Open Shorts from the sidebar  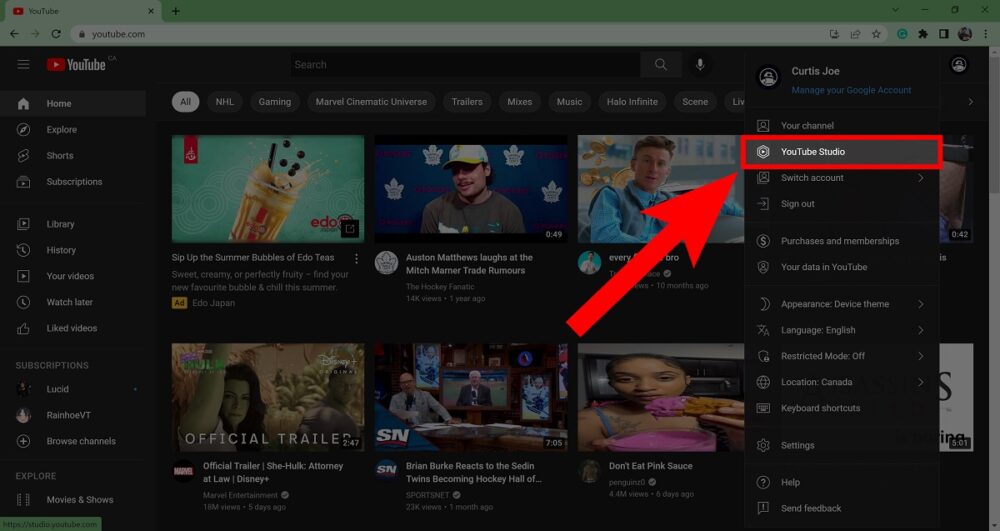(x=60, y=156)
